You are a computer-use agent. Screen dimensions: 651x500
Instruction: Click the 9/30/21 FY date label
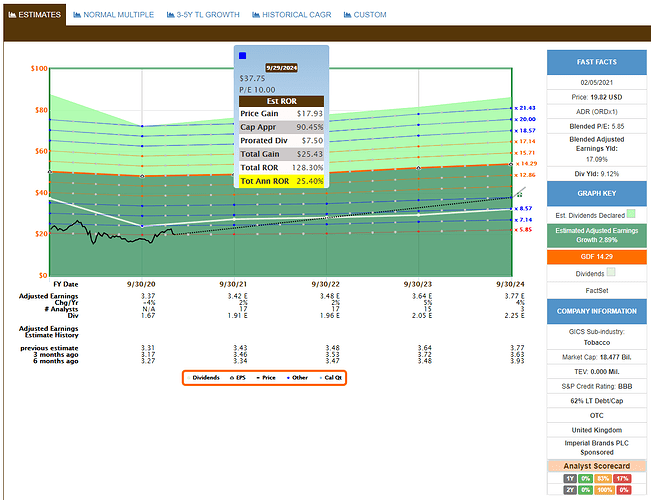233,284
